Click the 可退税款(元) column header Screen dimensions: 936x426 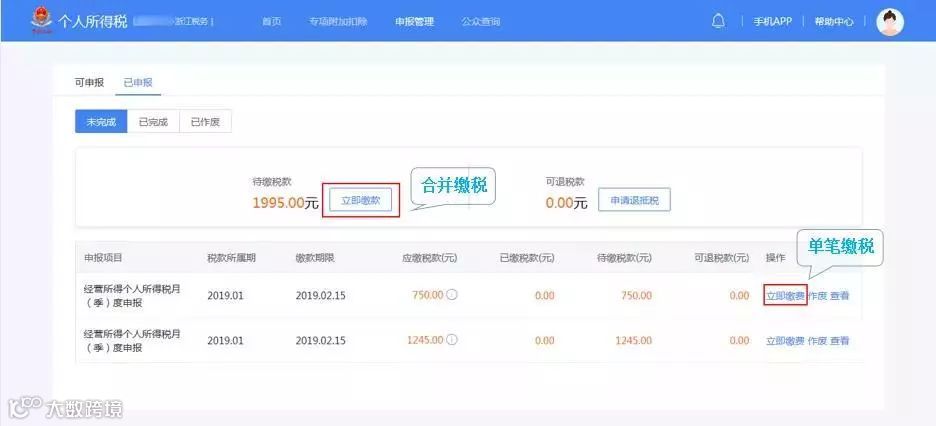coord(721,258)
